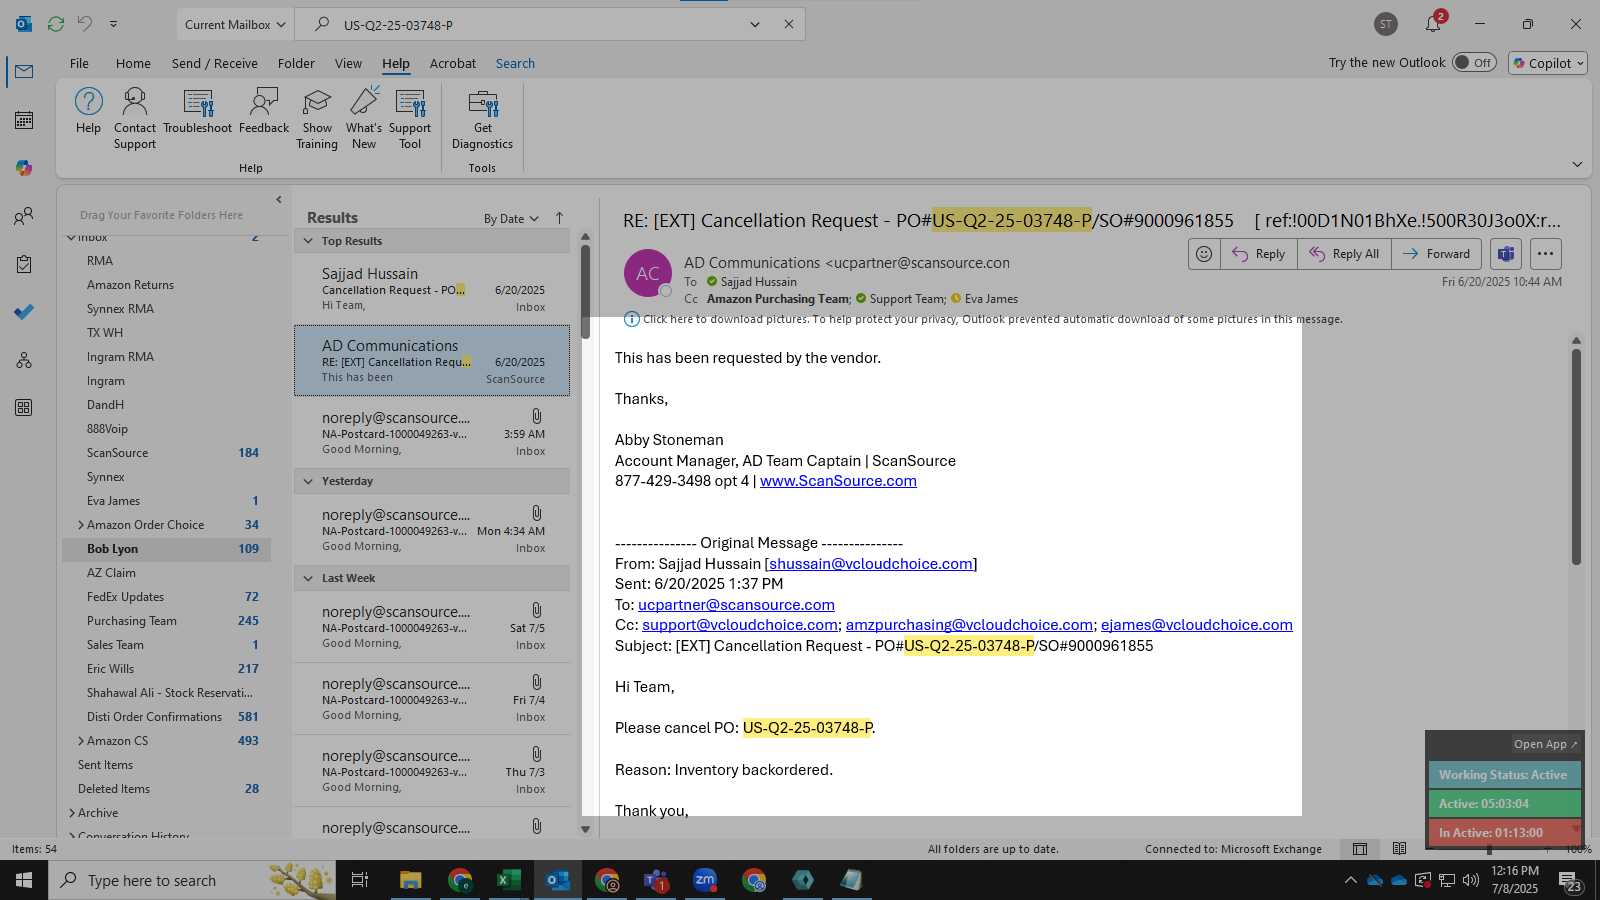
Task: Click the Reply All button
Action: tap(1344, 254)
